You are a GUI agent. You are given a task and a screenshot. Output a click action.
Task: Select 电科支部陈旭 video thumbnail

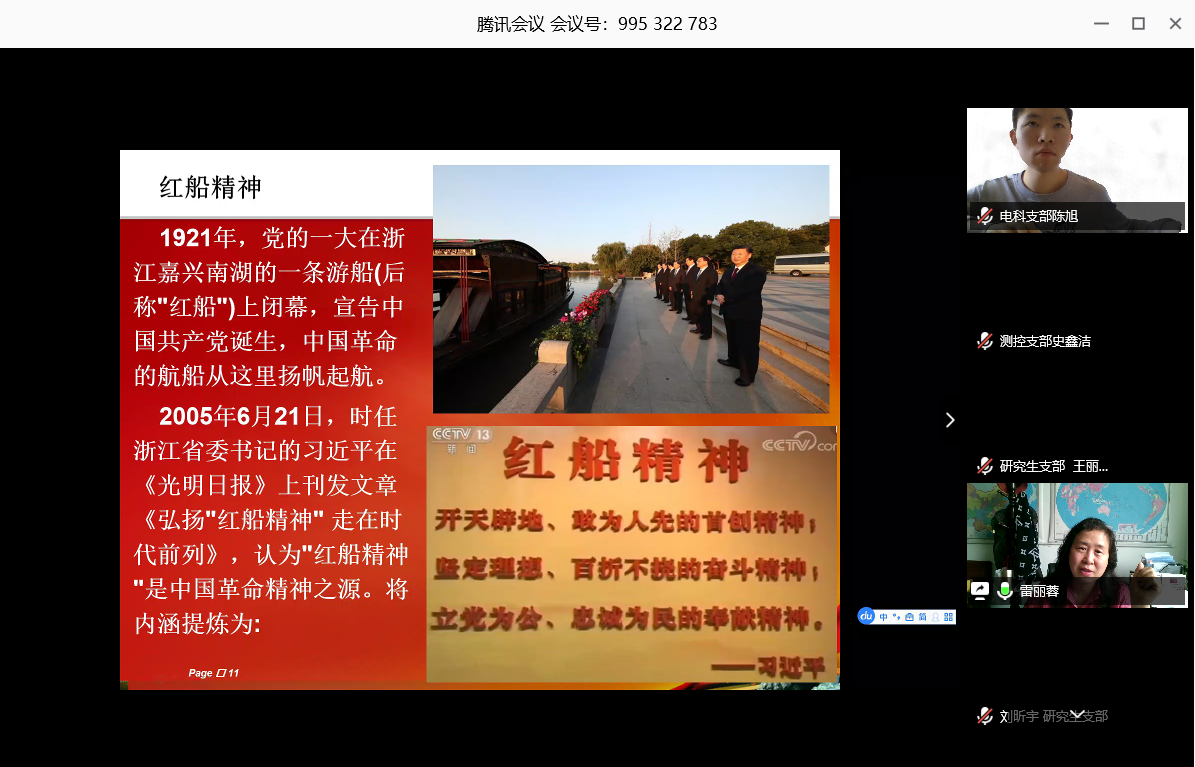[1076, 160]
